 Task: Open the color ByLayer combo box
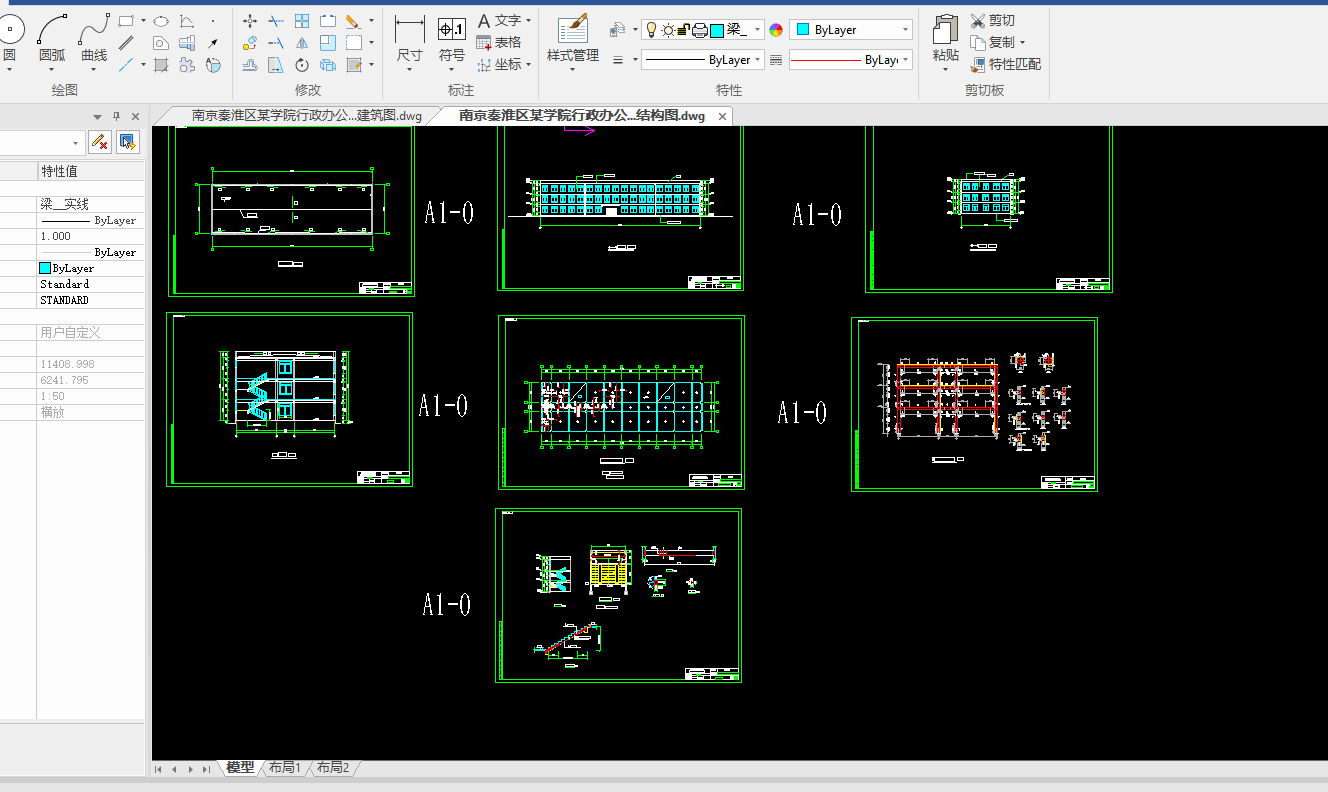851,30
